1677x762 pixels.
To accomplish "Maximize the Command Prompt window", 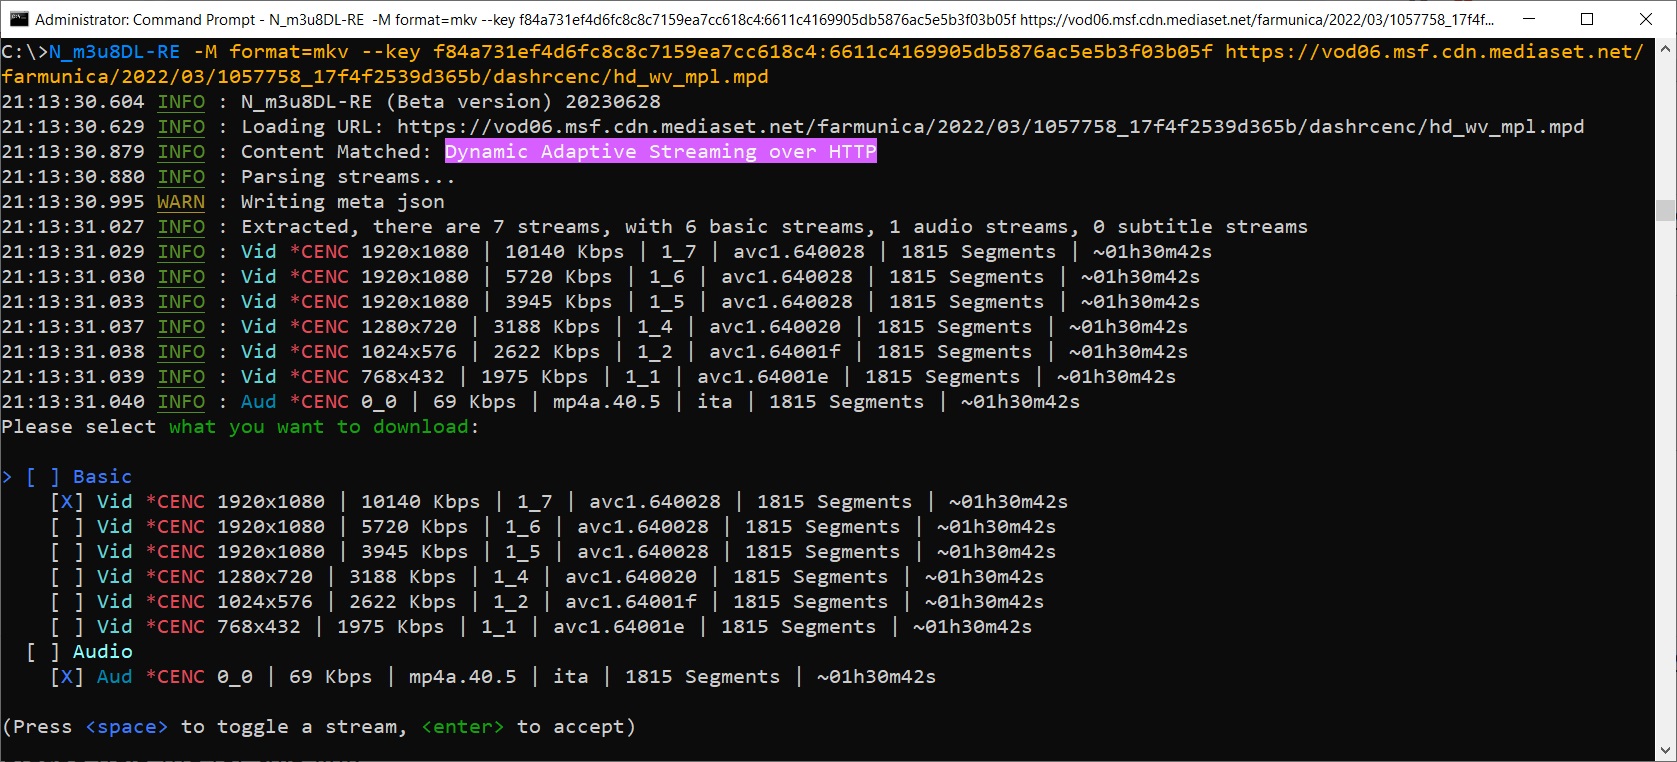I will coord(1587,19).
